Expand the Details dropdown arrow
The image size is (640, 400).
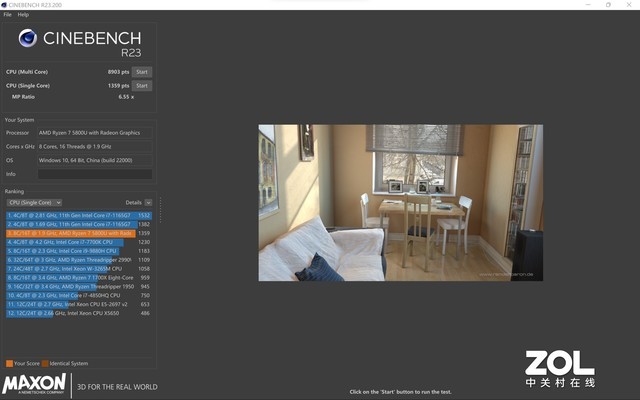(148, 202)
